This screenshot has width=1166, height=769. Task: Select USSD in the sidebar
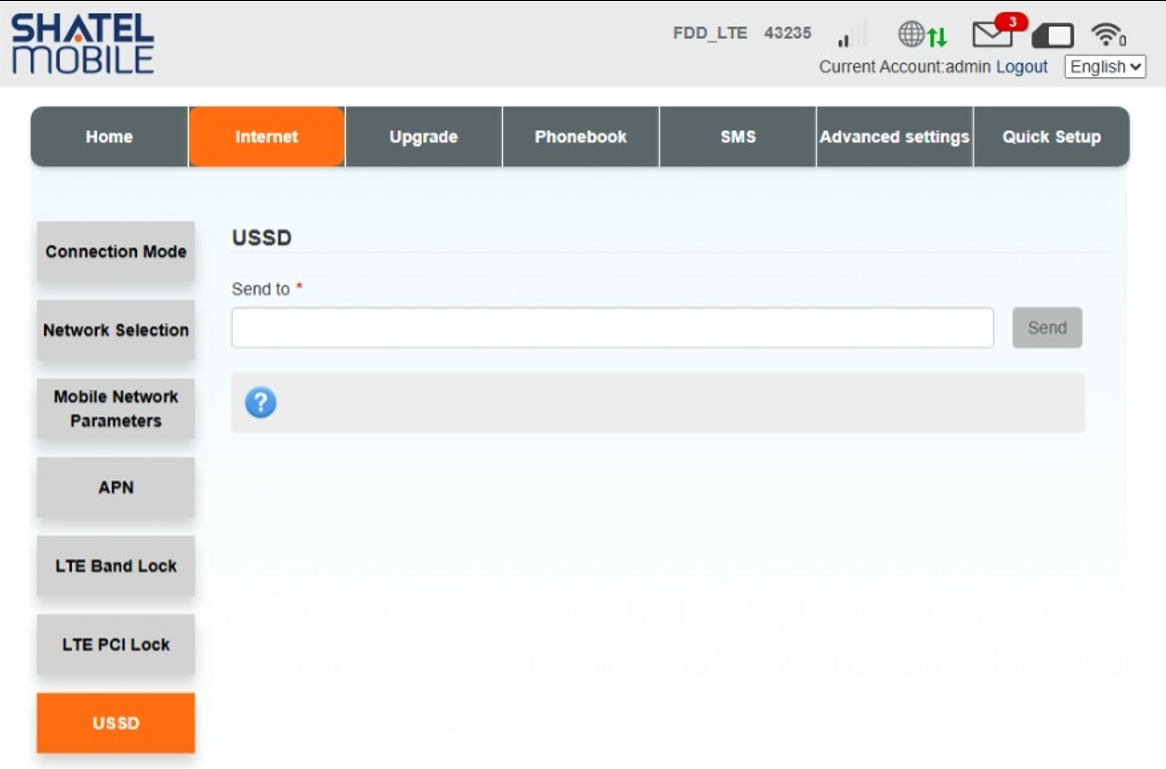116,723
